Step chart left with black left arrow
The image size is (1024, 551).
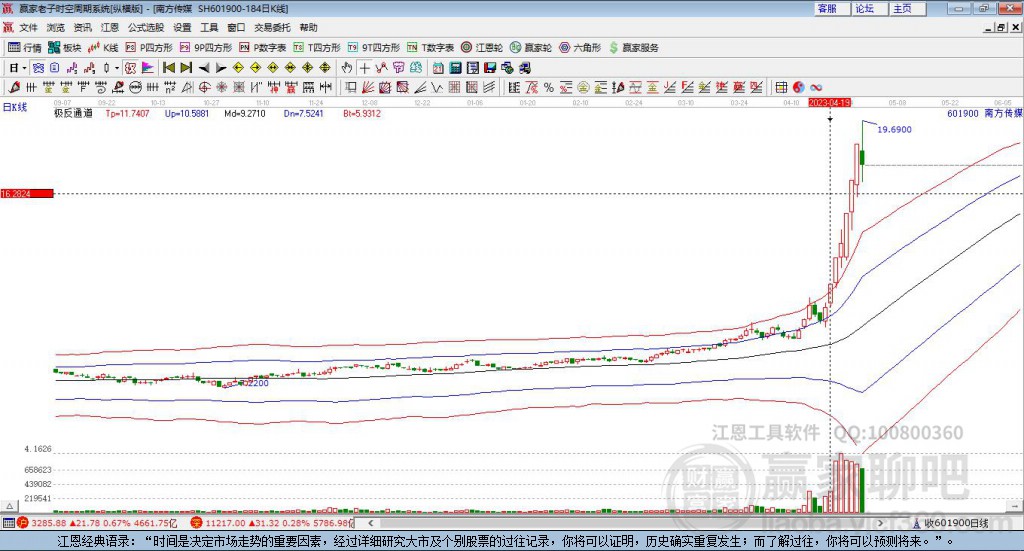point(204,68)
